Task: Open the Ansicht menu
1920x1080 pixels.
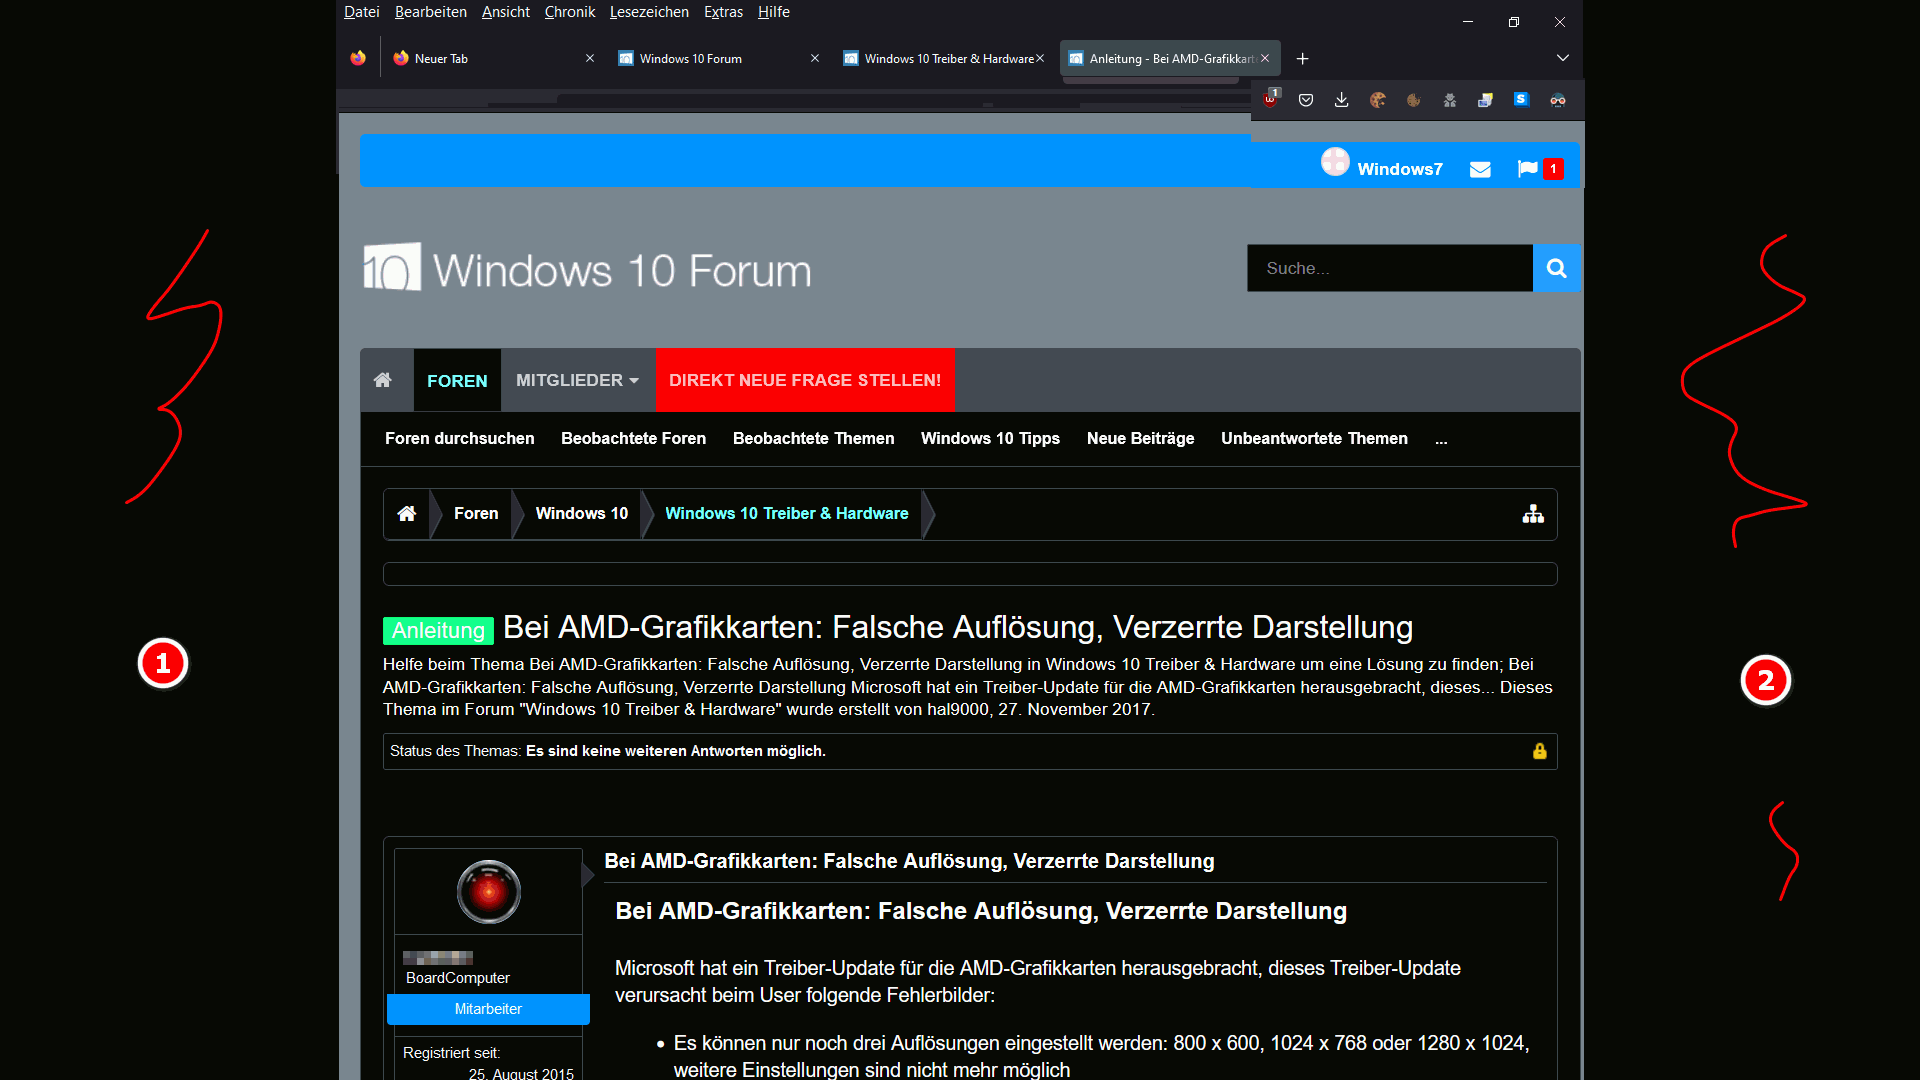Action: pyautogui.click(x=506, y=12)
